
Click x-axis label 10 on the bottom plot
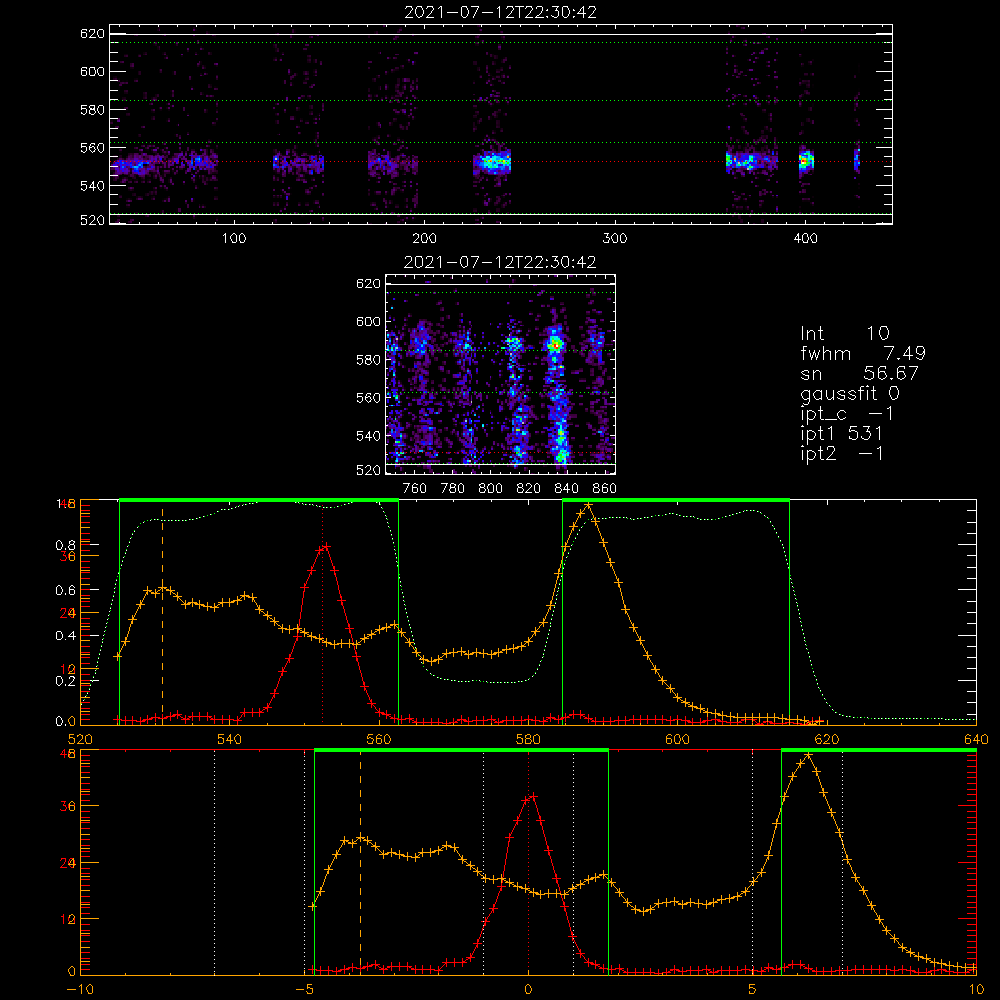coord(976,989)
